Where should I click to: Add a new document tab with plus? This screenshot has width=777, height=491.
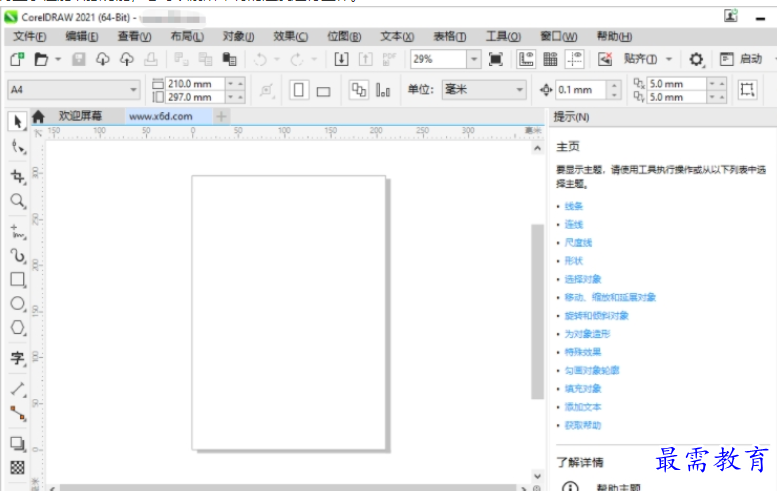pyautogui.click(x=222, y=116)
